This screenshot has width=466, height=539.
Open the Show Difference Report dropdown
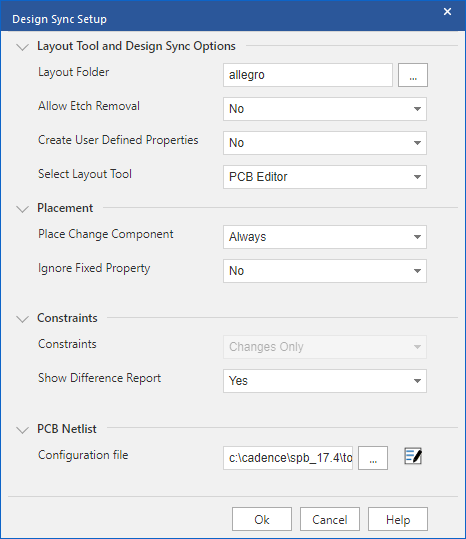[x=325, y=381]
